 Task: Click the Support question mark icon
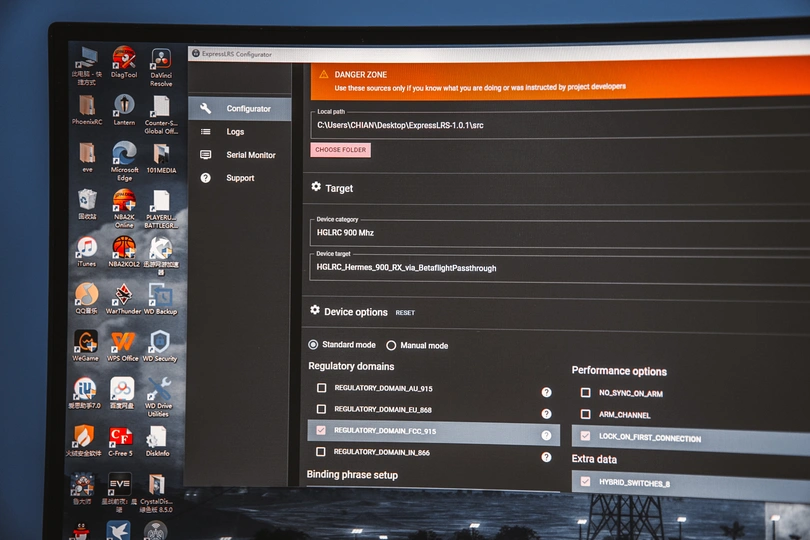pyautogui.click(x=206, y=178)
